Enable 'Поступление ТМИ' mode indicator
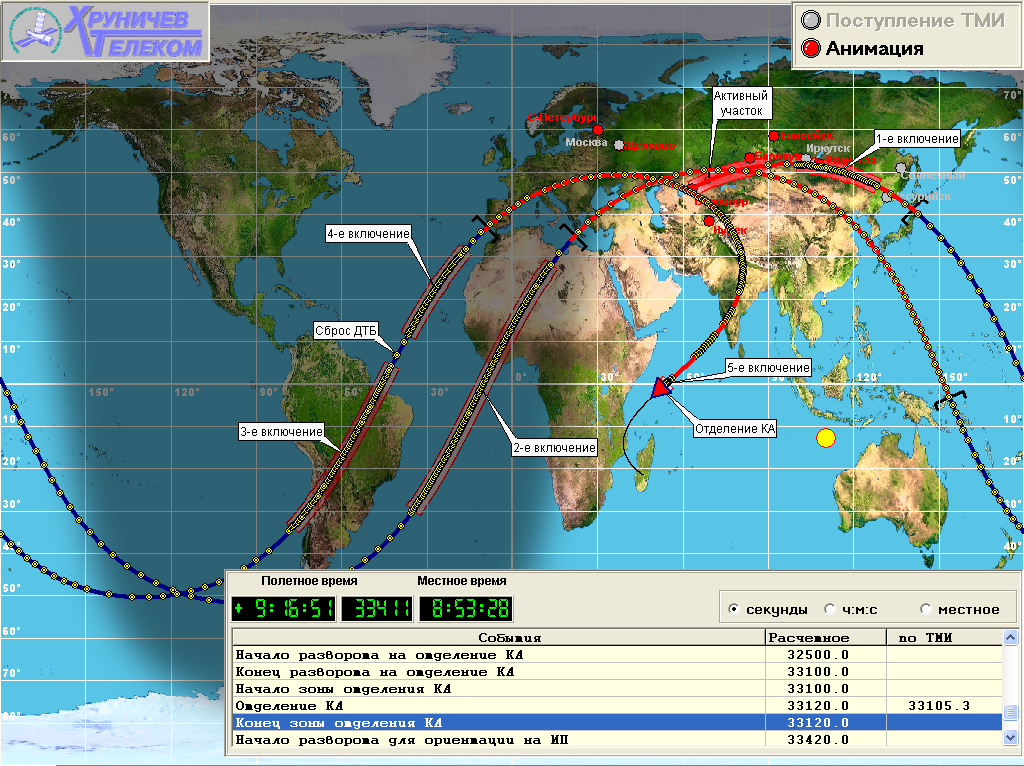Viewport: 1024px width, 766px height. [811, 20]
